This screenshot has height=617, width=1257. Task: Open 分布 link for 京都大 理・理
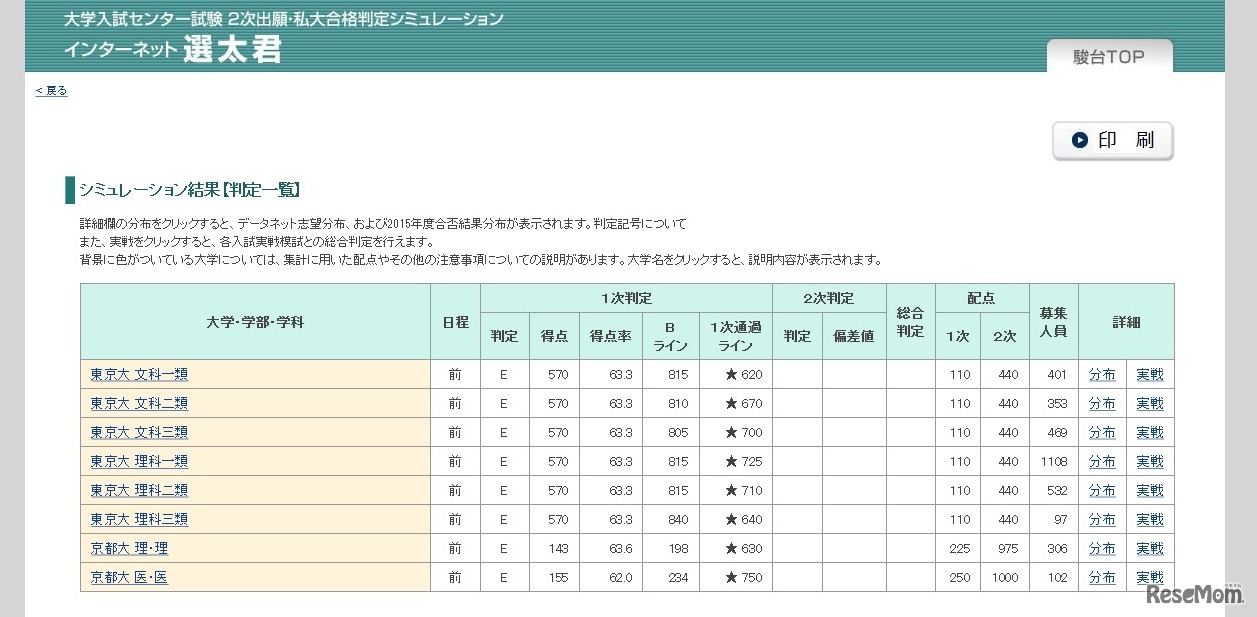point(1102,549)
